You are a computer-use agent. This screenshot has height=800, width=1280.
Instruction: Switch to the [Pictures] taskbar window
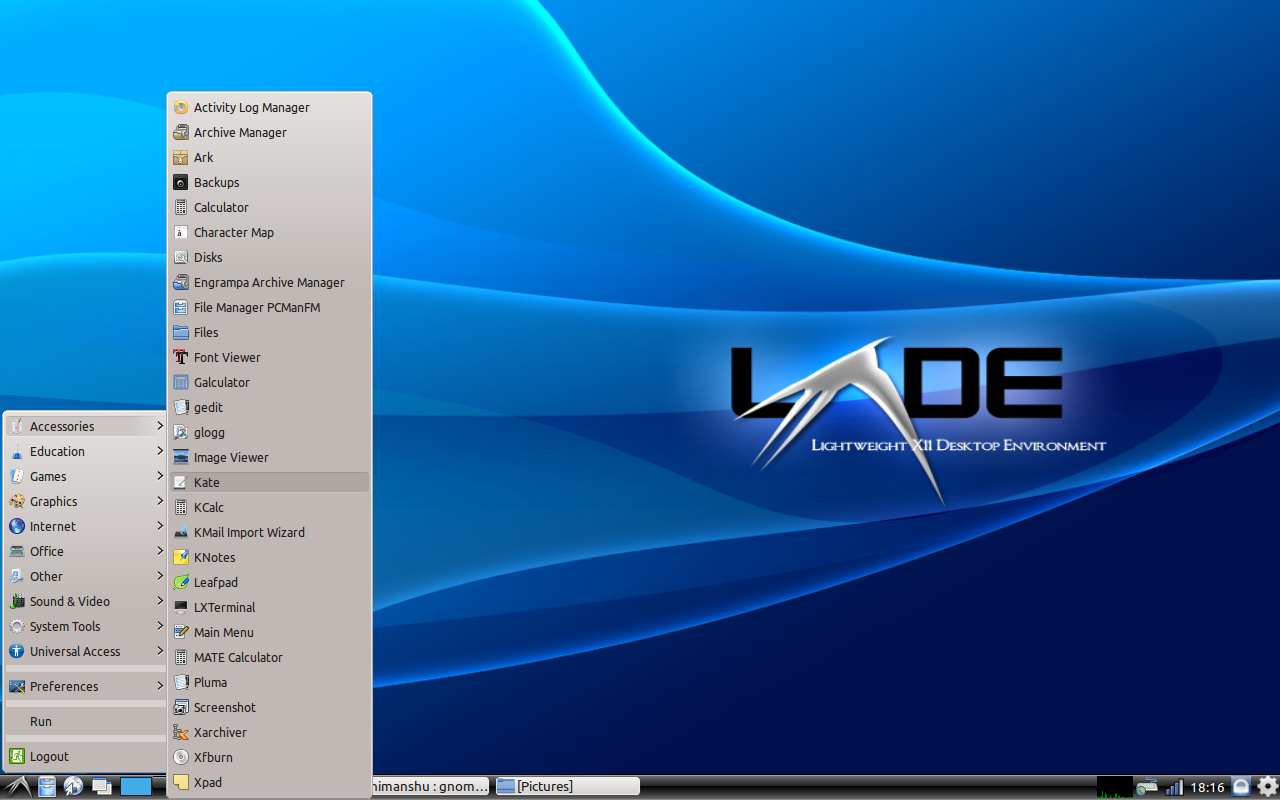click(x=567, y=787)
